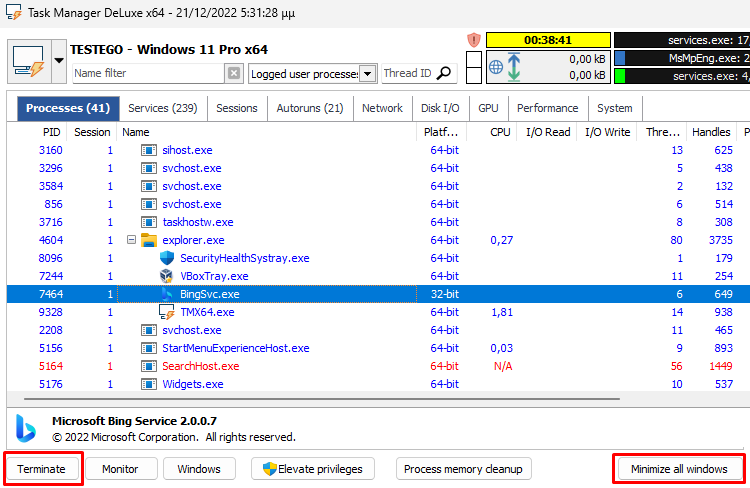Open the Logged user processes dropdown

pos(367,74)
